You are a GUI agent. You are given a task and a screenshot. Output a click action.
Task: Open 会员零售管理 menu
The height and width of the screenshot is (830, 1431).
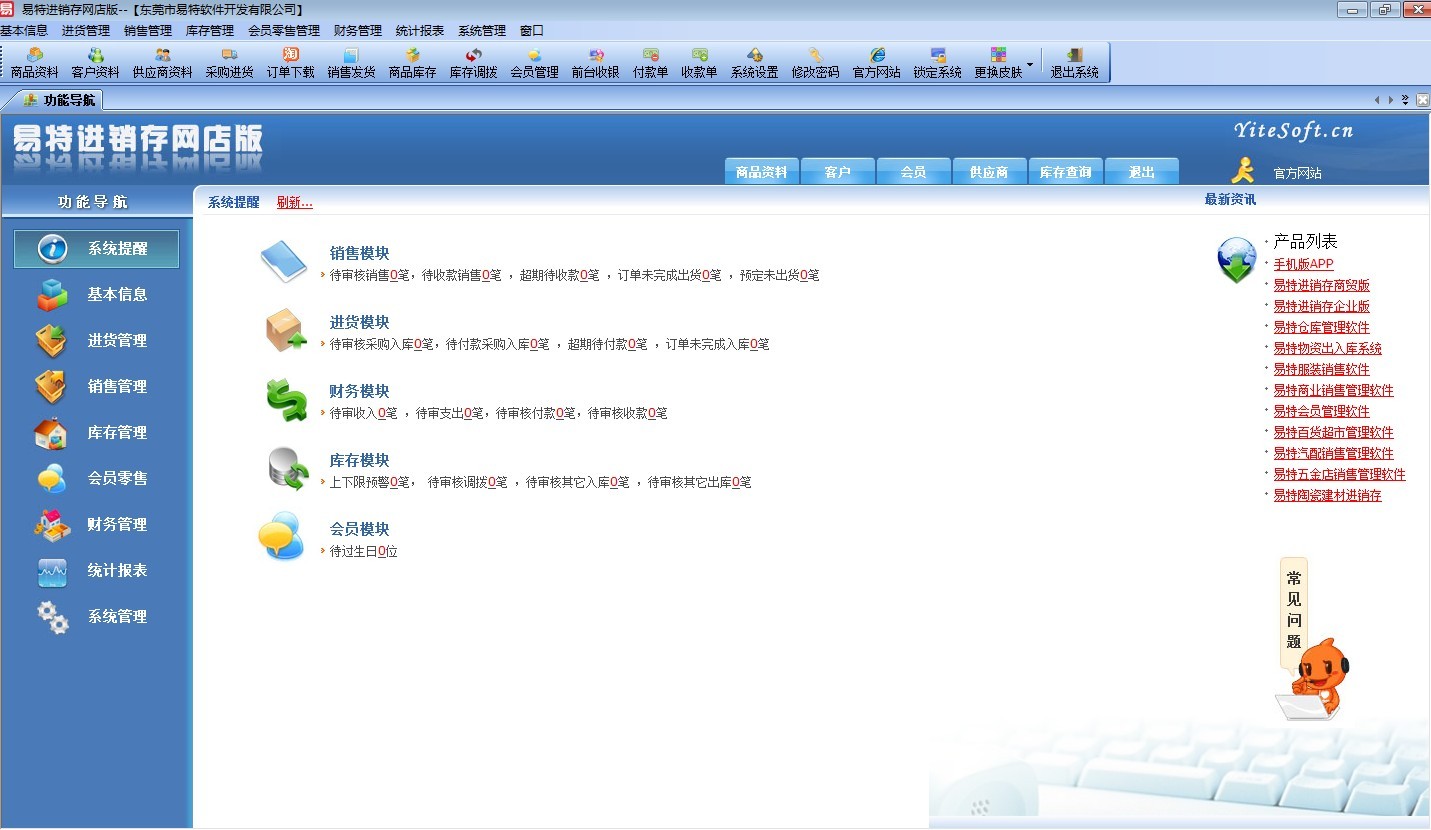[284, 31]
